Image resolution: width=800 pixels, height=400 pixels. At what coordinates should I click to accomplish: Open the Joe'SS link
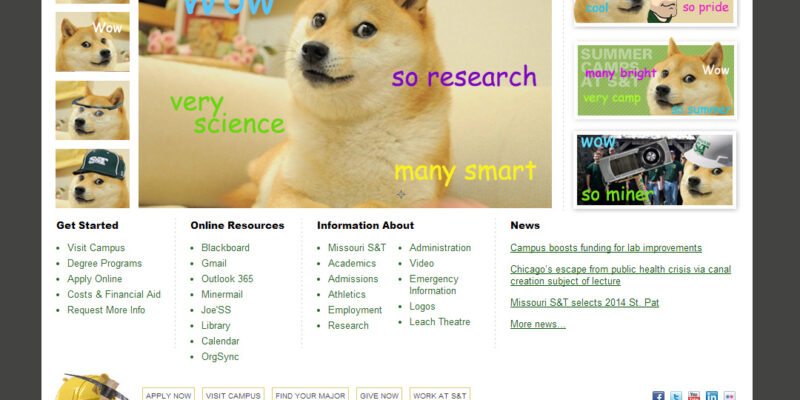[x=216, y=310]
